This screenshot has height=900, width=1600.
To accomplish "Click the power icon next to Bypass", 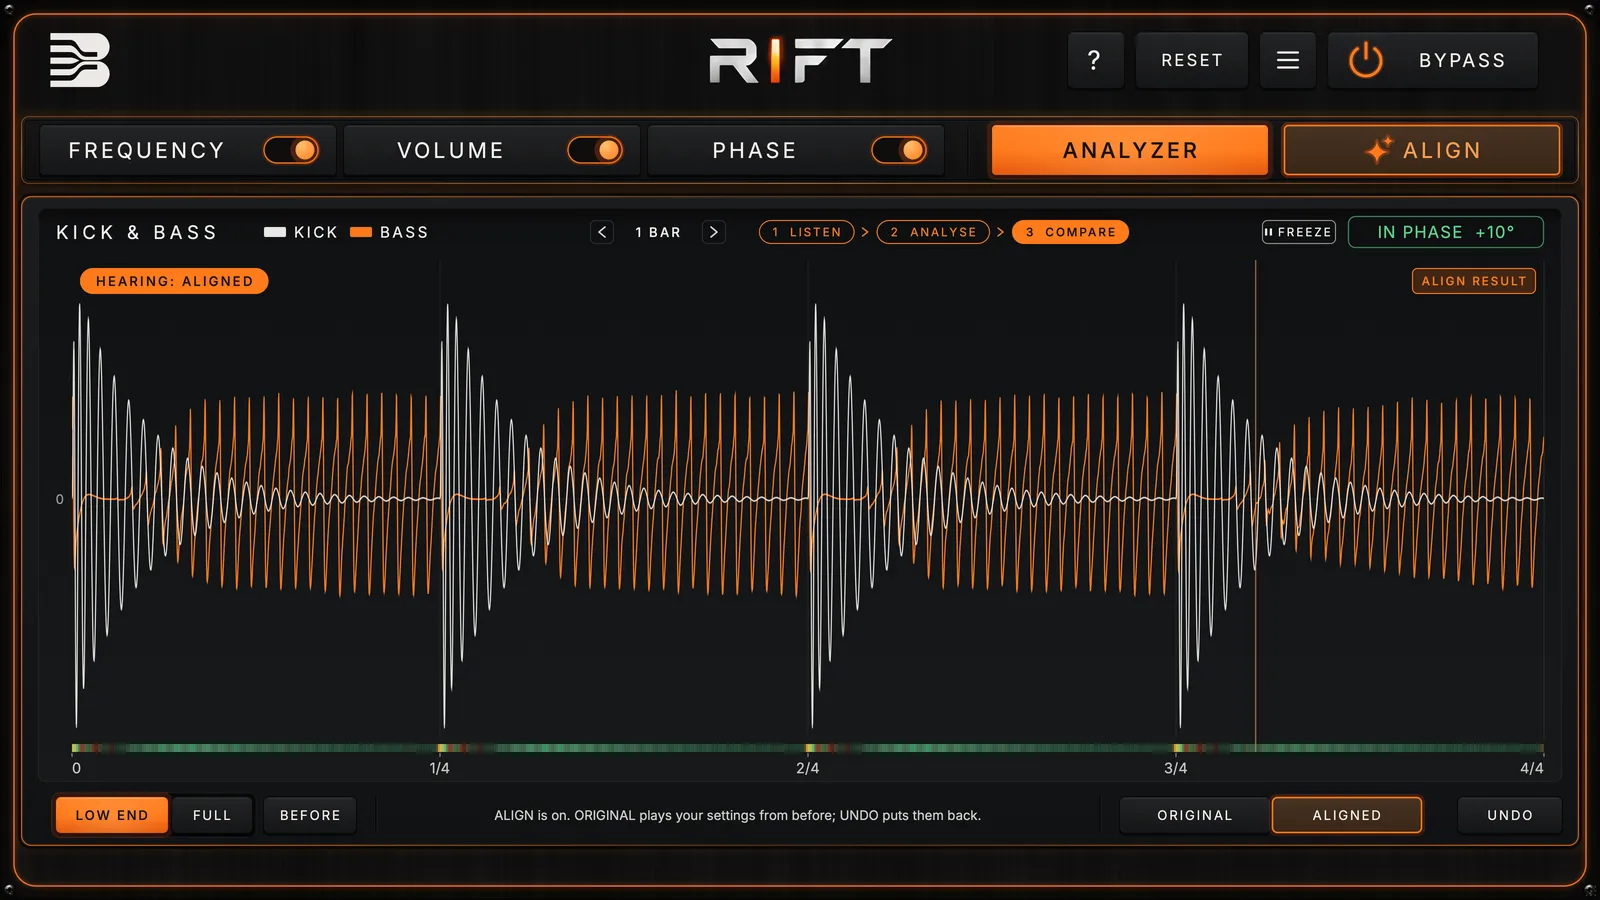I will [x=1365, y=60].
